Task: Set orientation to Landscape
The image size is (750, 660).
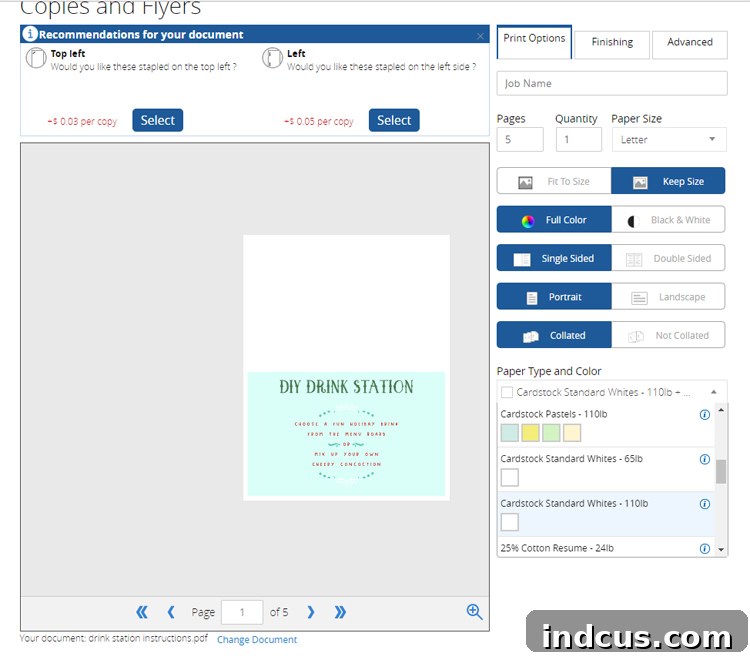Action: (x=668, y=297)
